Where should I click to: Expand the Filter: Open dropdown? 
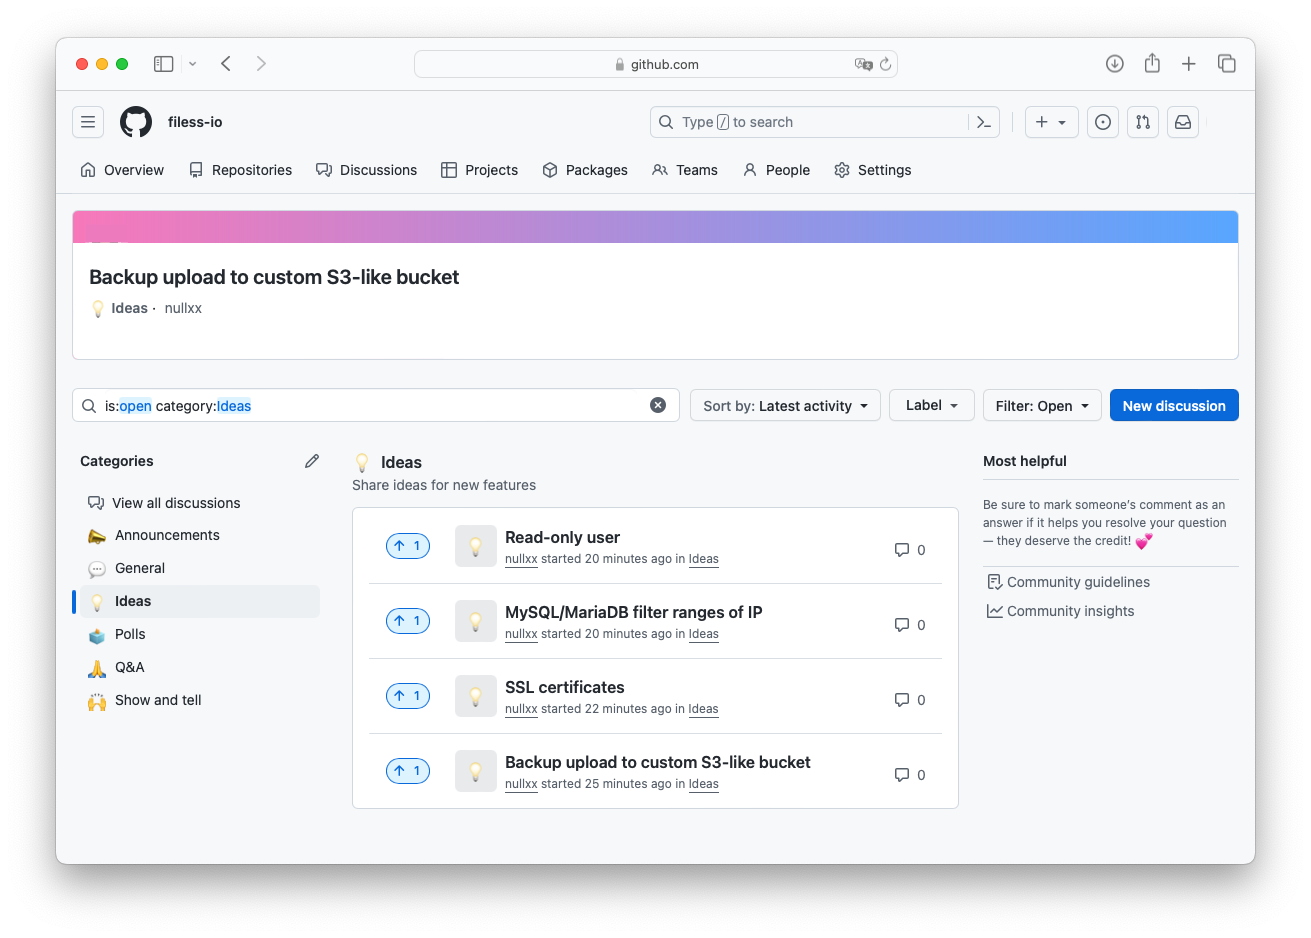click(1042, 406)
